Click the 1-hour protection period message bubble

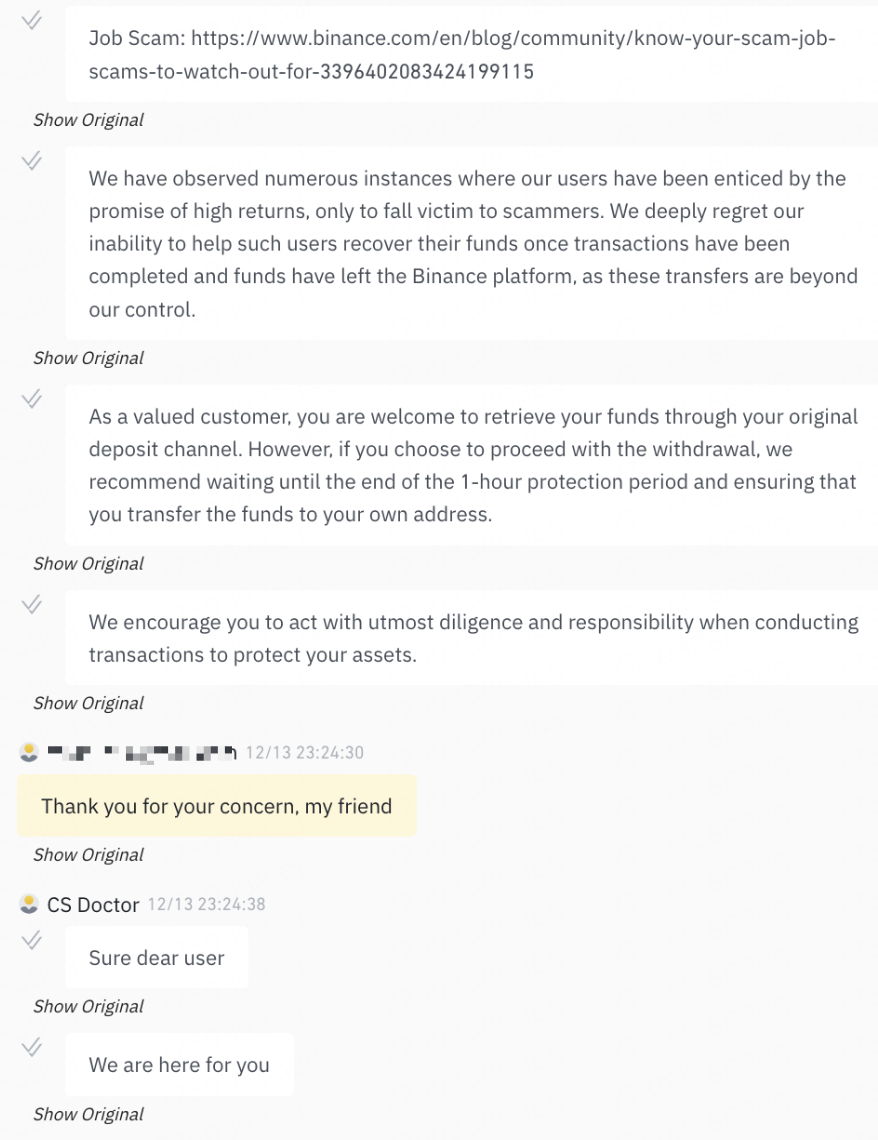[472, 466]
